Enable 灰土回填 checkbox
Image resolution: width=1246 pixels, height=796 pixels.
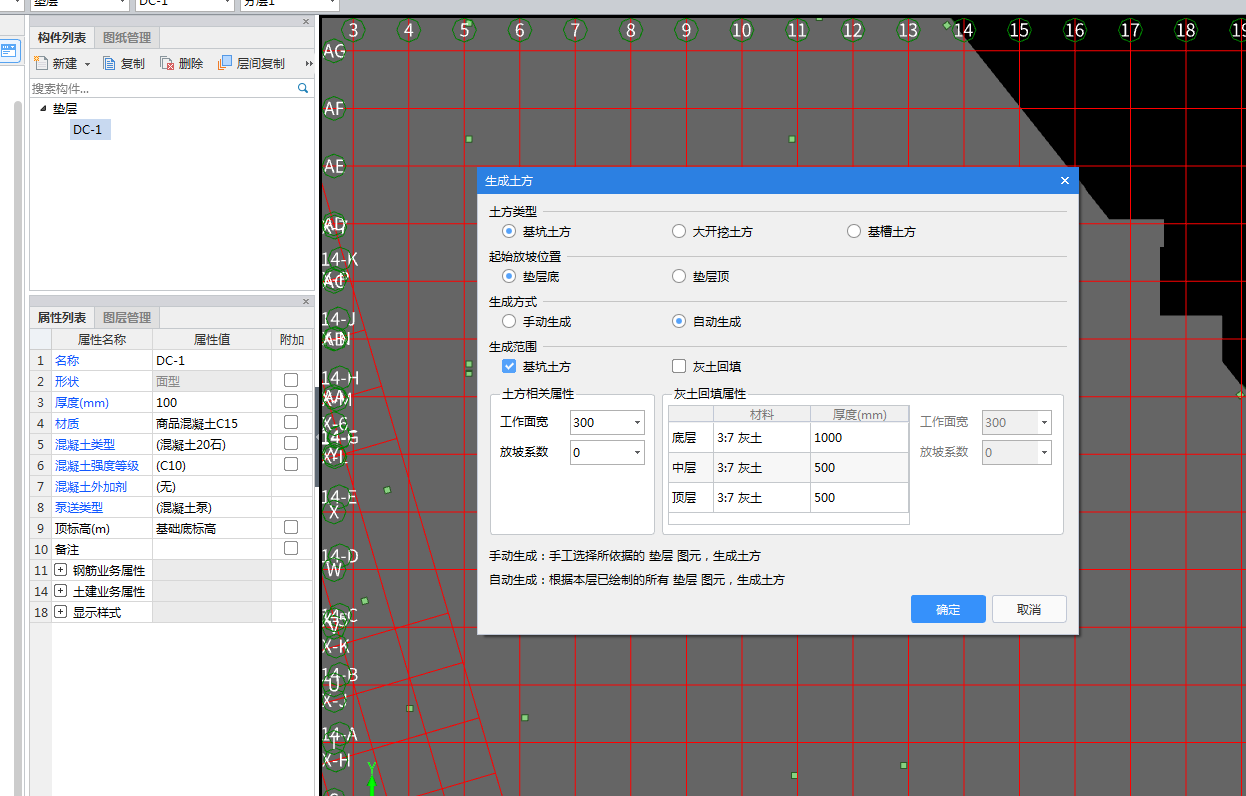click(679, 366)
